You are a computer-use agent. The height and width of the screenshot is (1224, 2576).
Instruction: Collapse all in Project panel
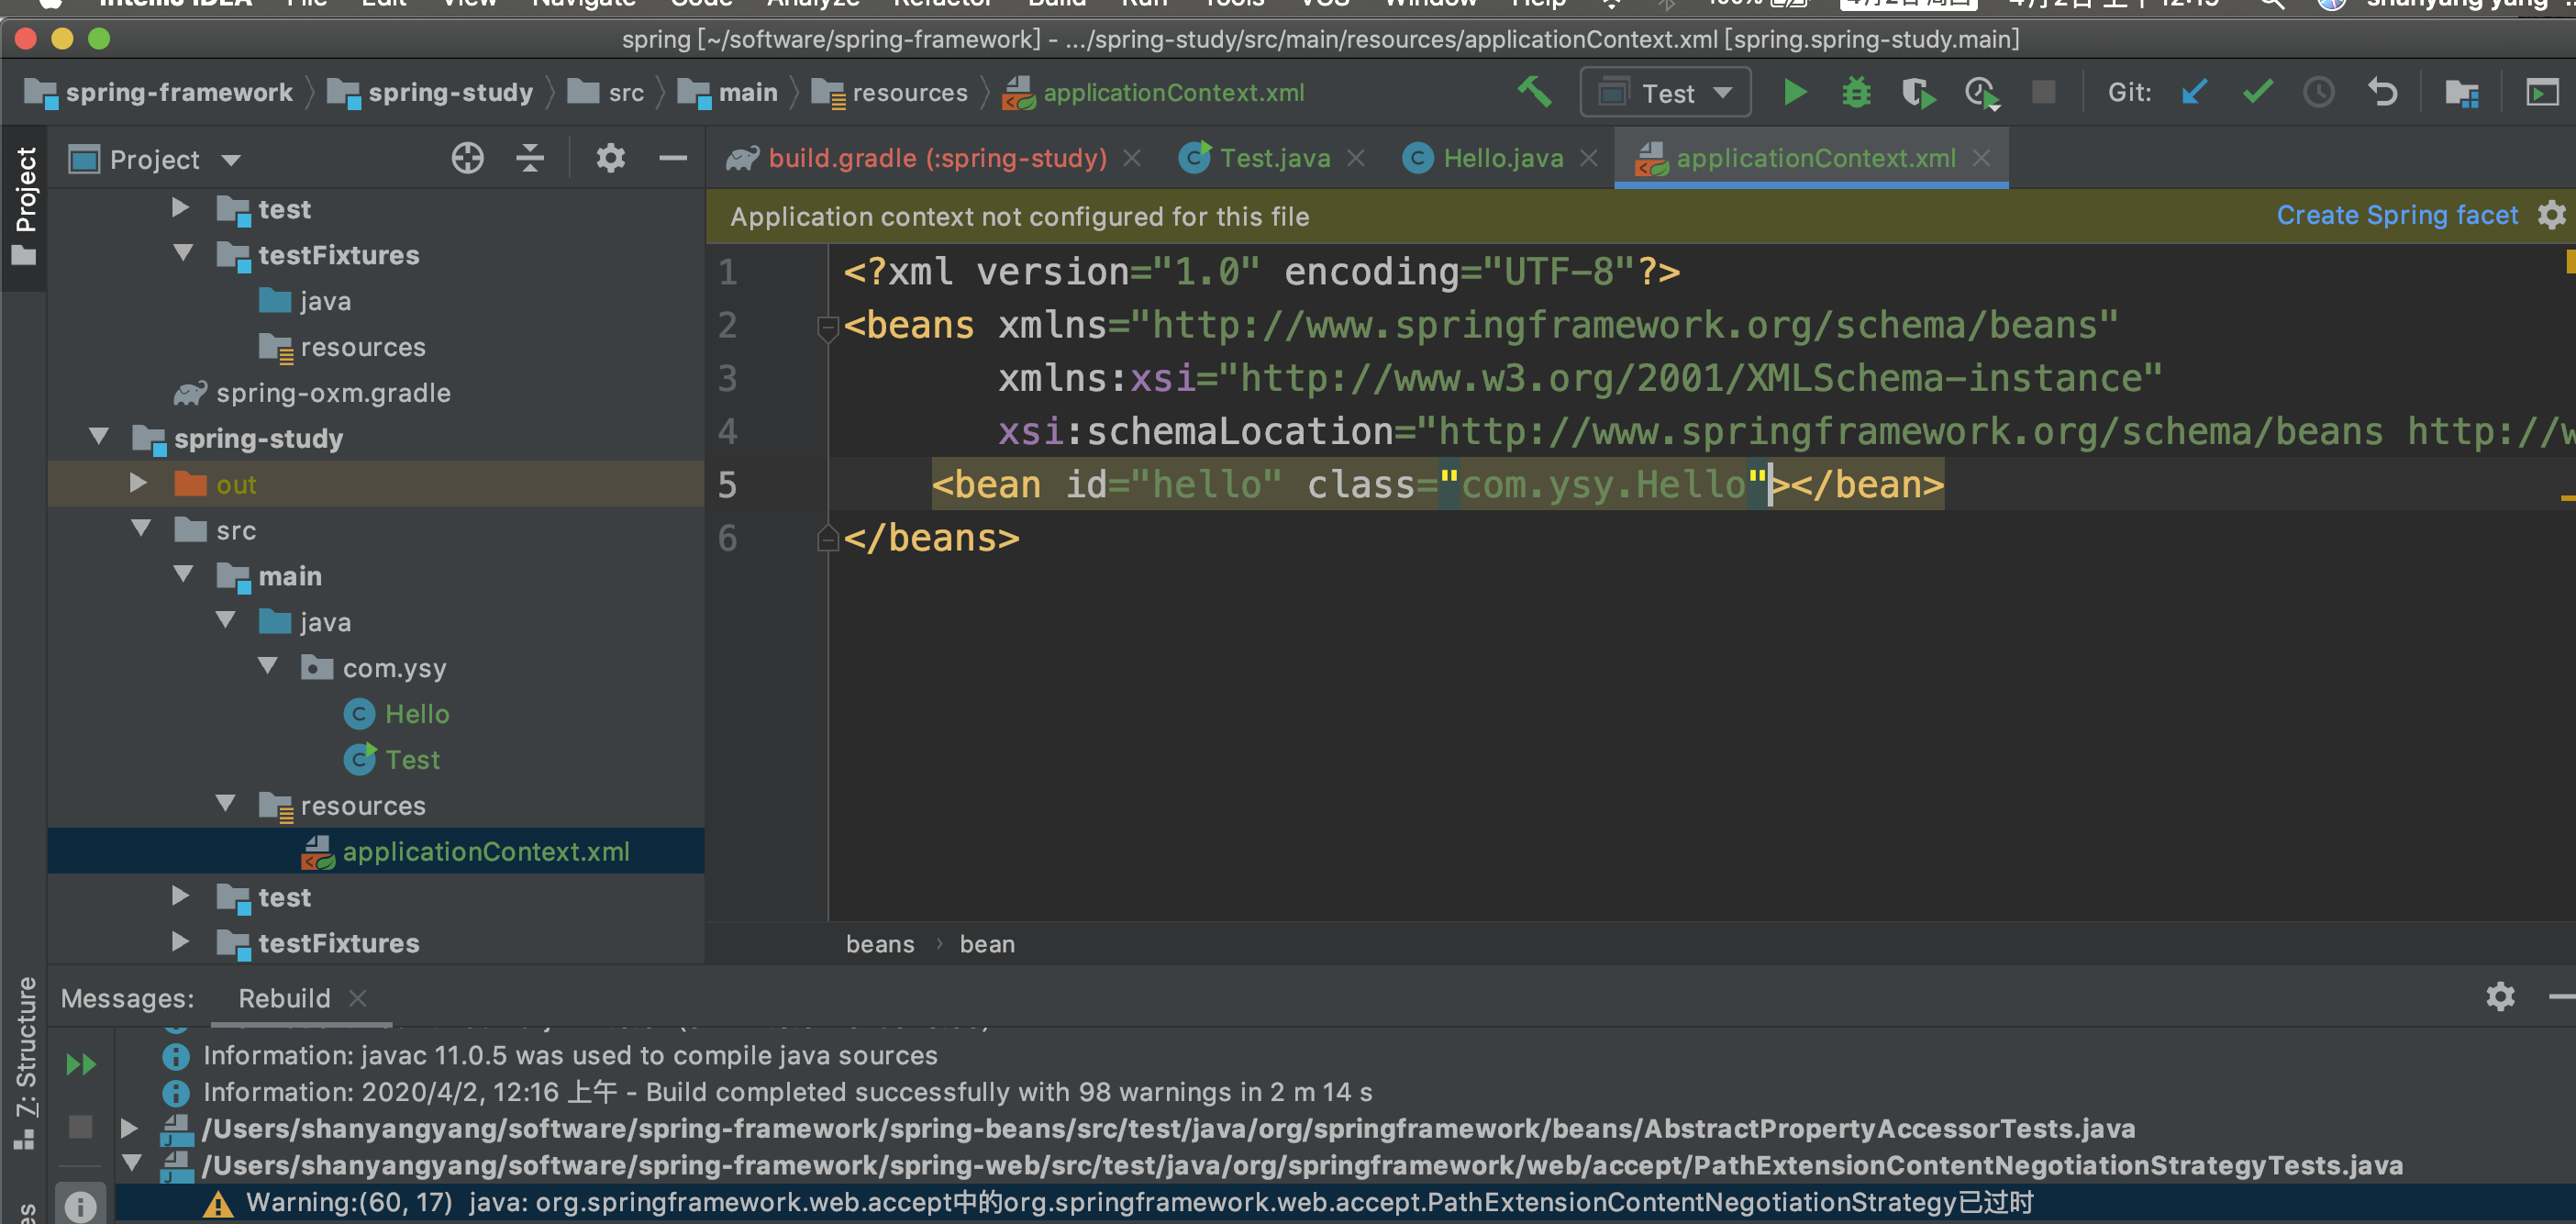pyautogui.click(x=529, y=158)
